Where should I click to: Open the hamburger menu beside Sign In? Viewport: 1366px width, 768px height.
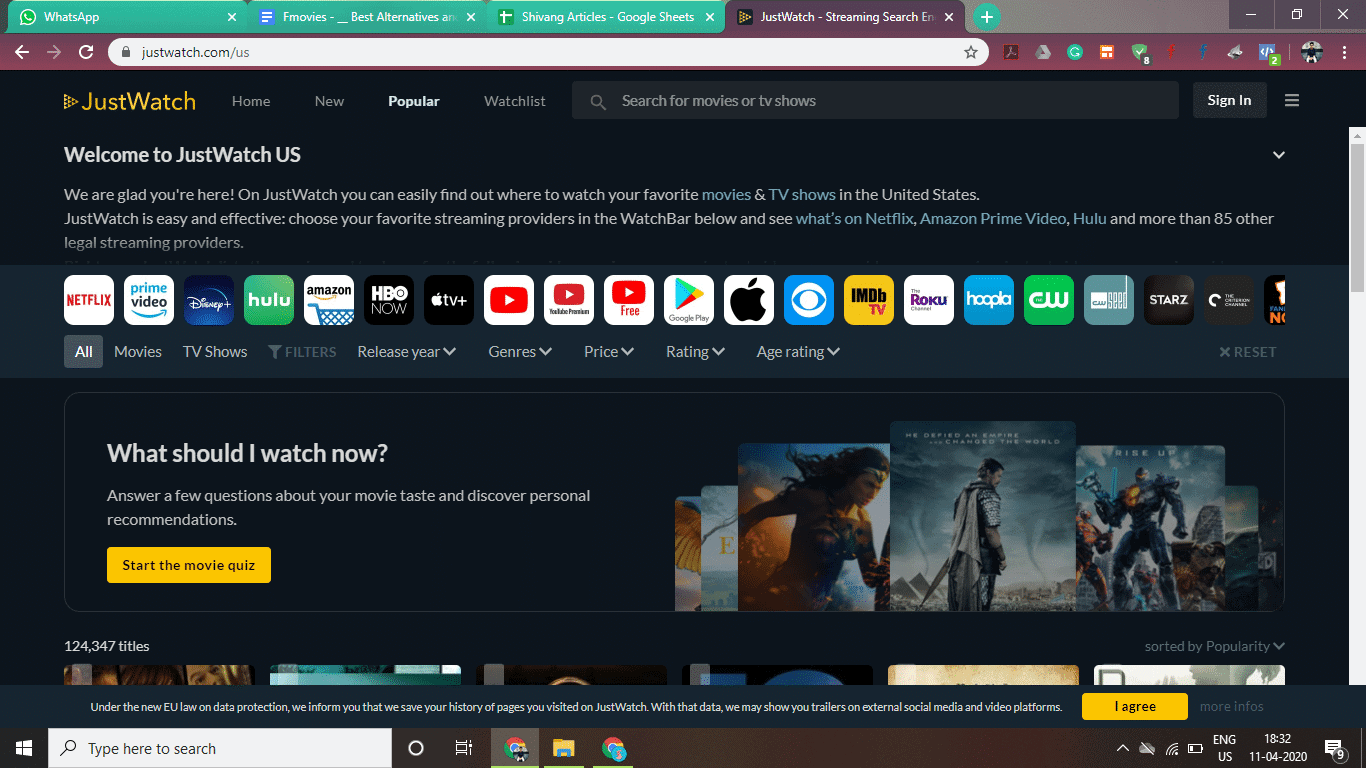tap(1292, 100)
